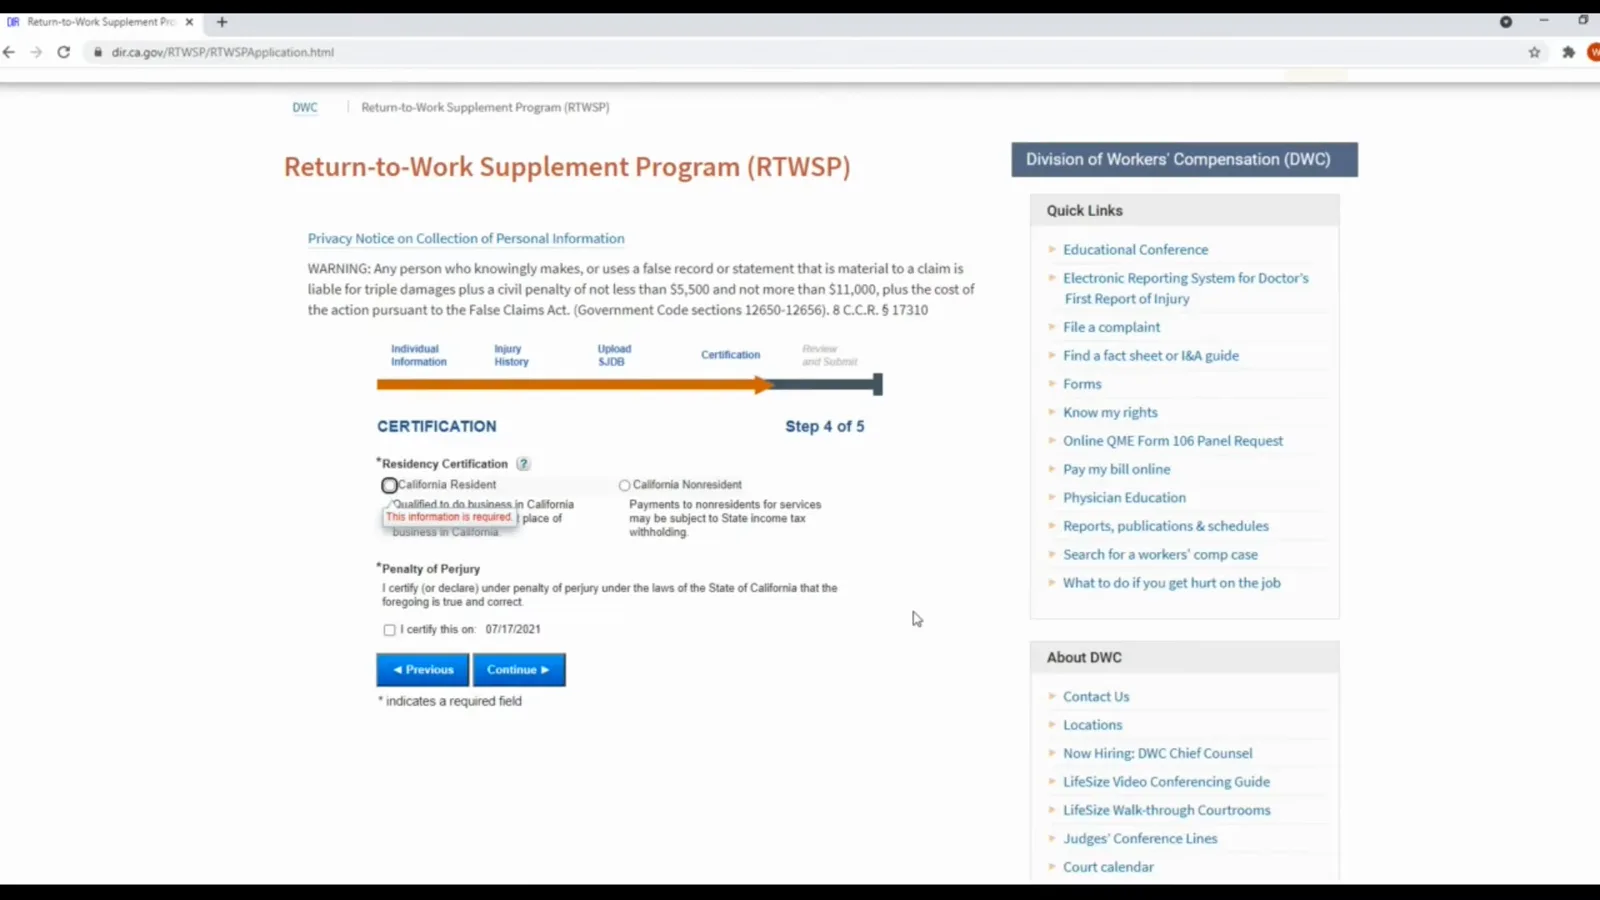Viewport: 1600px width, 900px height.
Task: Open File a complaint link
Action: click(x=1111, y=327)
